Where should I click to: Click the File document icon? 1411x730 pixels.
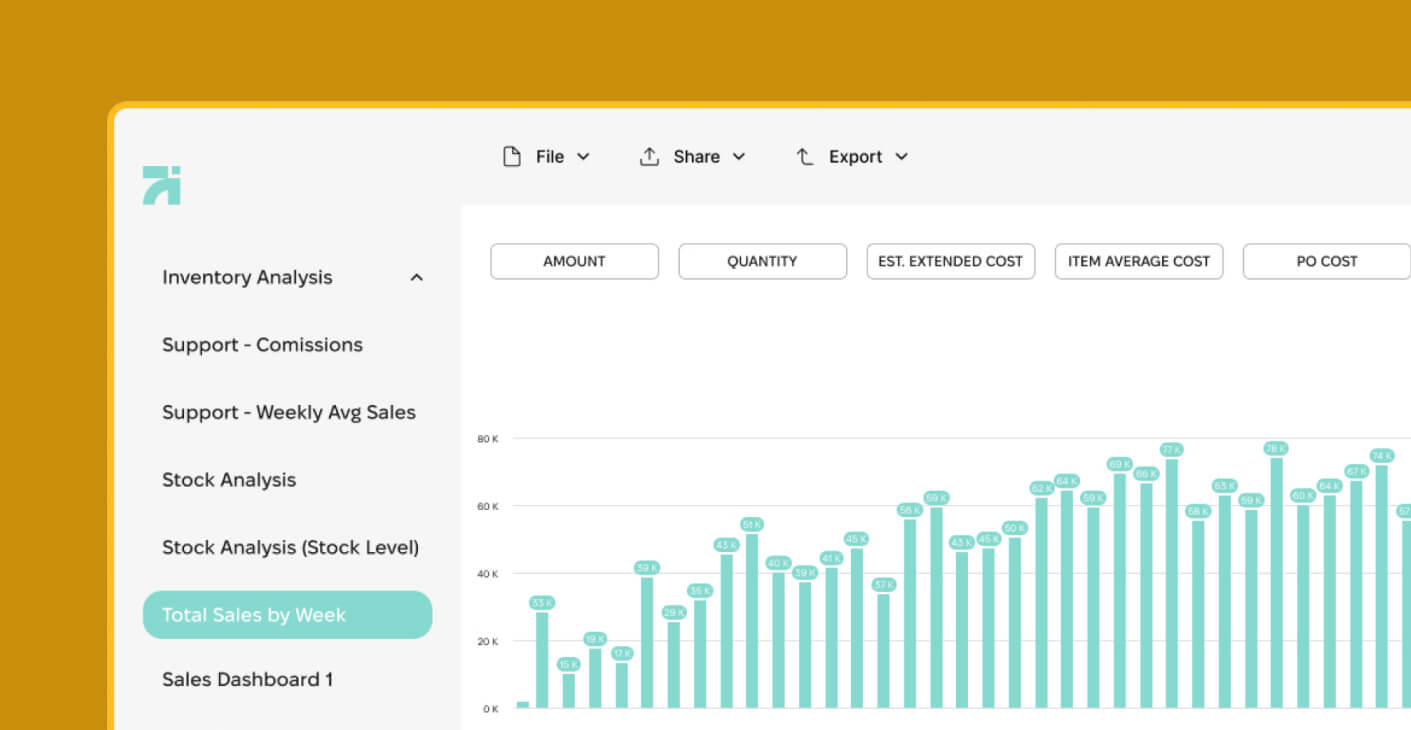pyautogui.click(x=512, y=157)
